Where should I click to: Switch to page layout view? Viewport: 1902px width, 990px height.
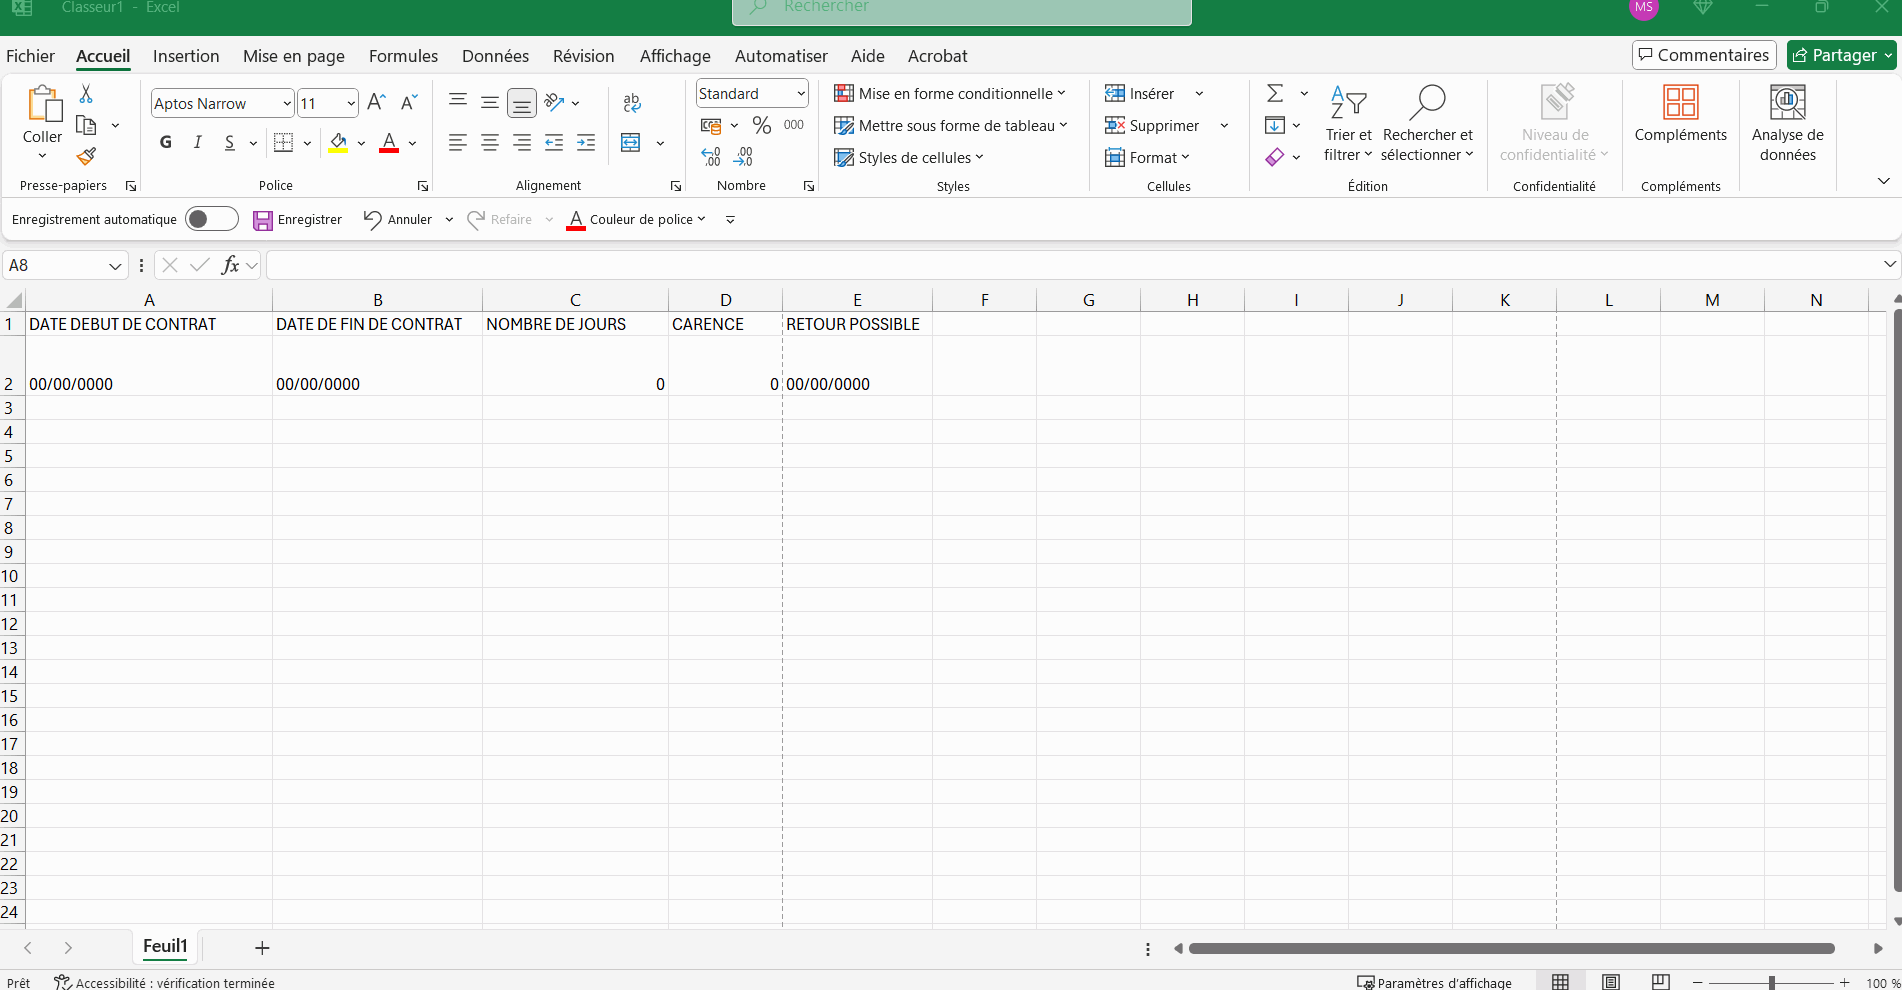[1611, 982]
